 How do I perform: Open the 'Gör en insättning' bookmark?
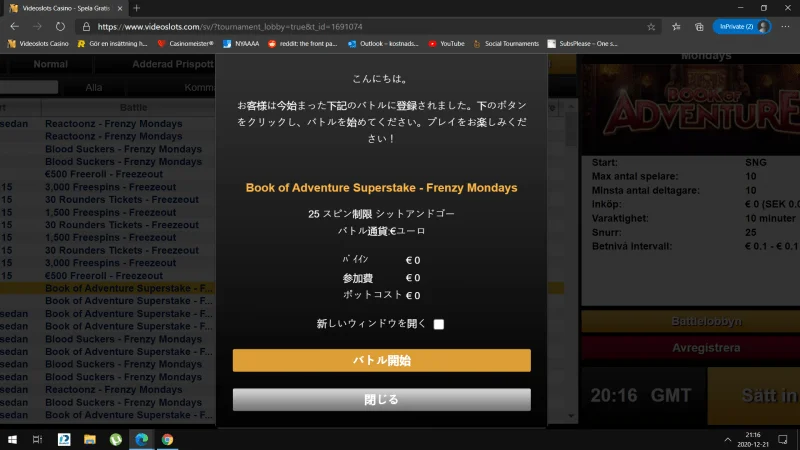click(112, 44)
